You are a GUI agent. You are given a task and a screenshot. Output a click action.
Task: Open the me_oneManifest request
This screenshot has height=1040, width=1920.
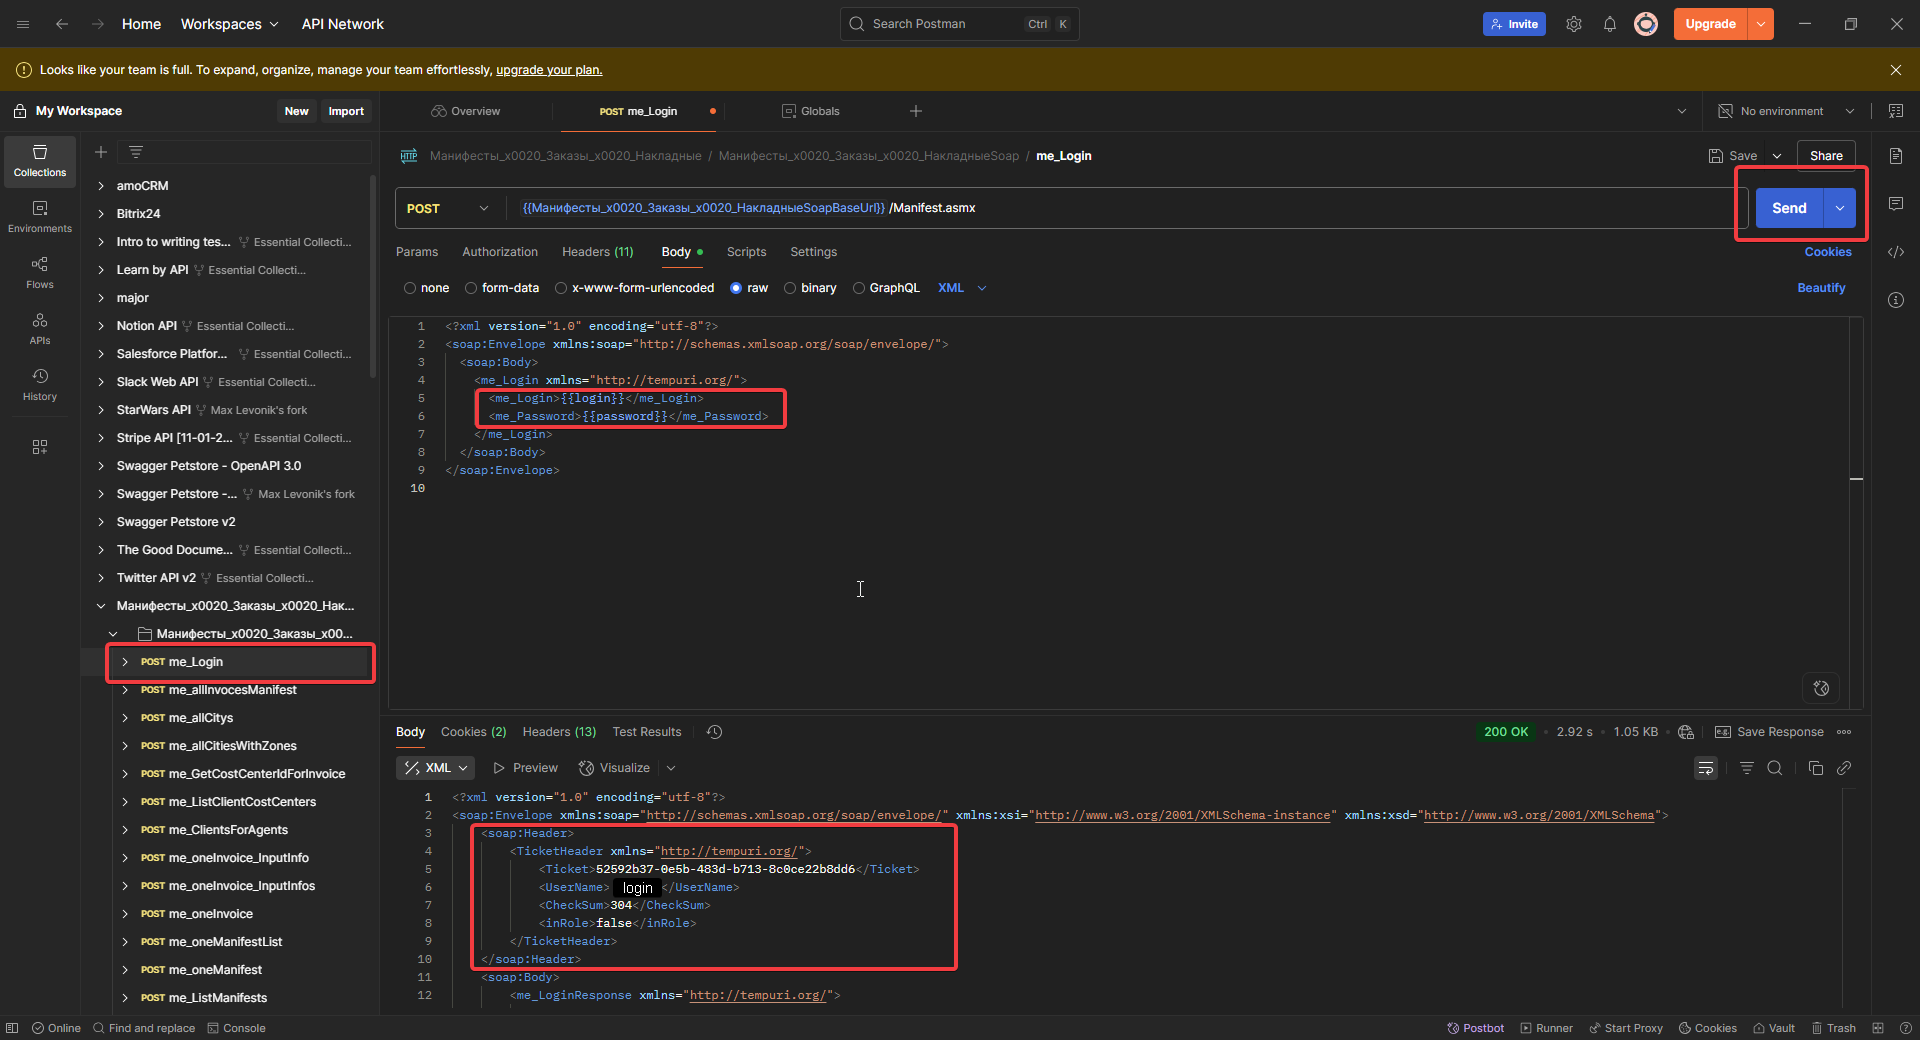coord(215,970)
